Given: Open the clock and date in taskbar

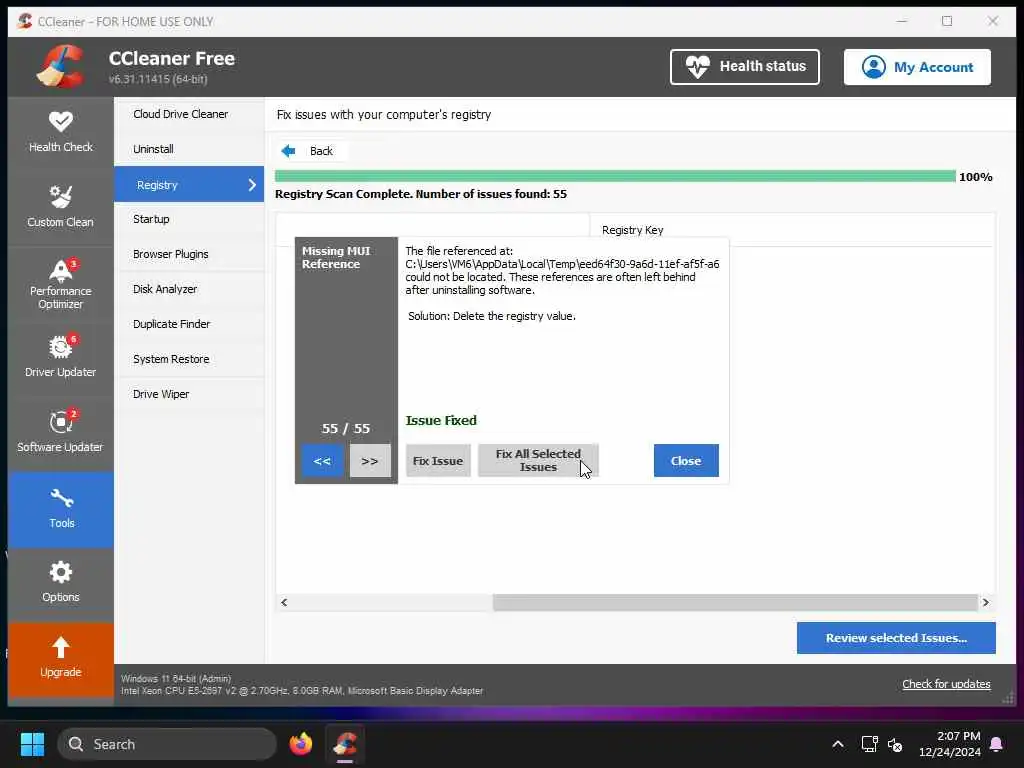Looking at the screenshot, I should (x=949, y=744).
